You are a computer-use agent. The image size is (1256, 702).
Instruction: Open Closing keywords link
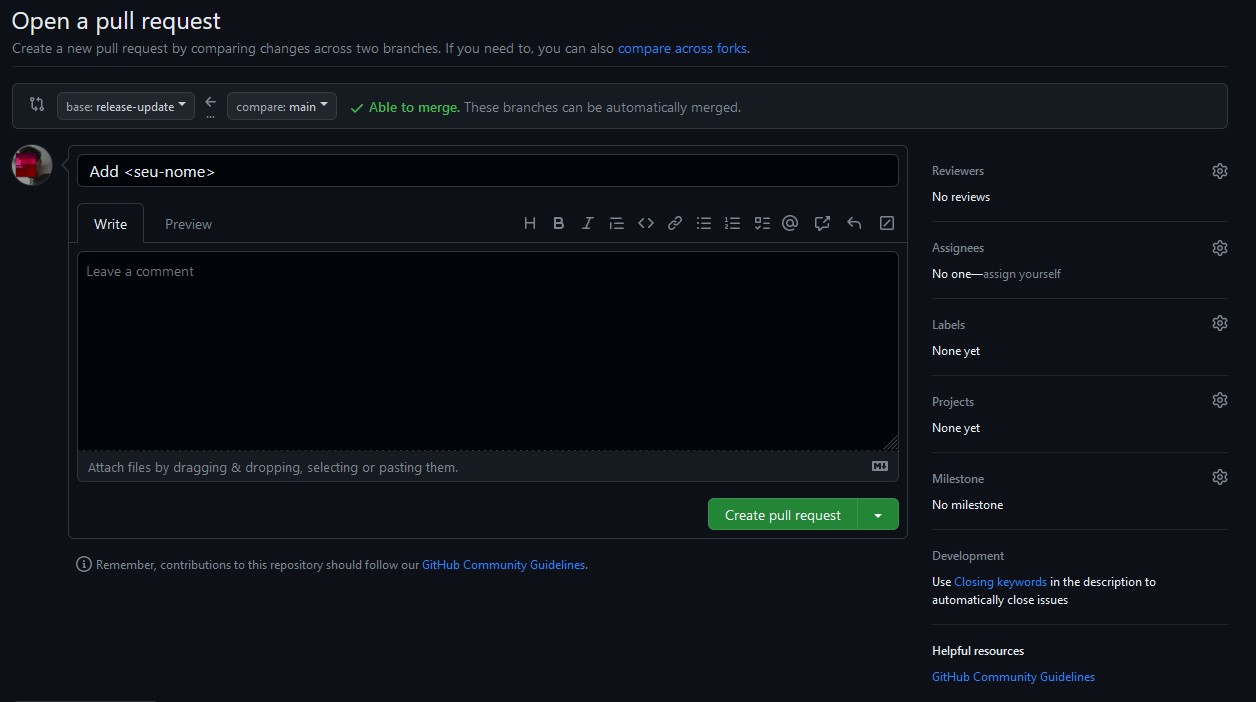[1000, 582]
